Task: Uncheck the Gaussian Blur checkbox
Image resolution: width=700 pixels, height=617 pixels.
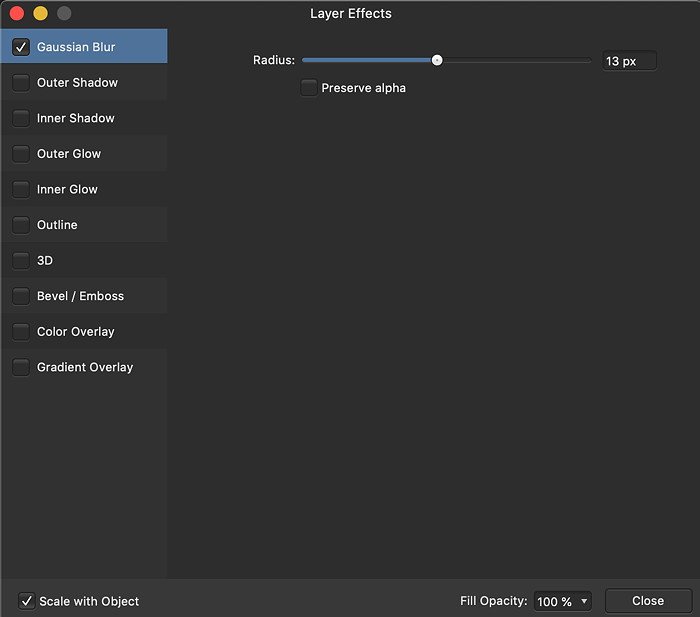Action: pos(21,47)
